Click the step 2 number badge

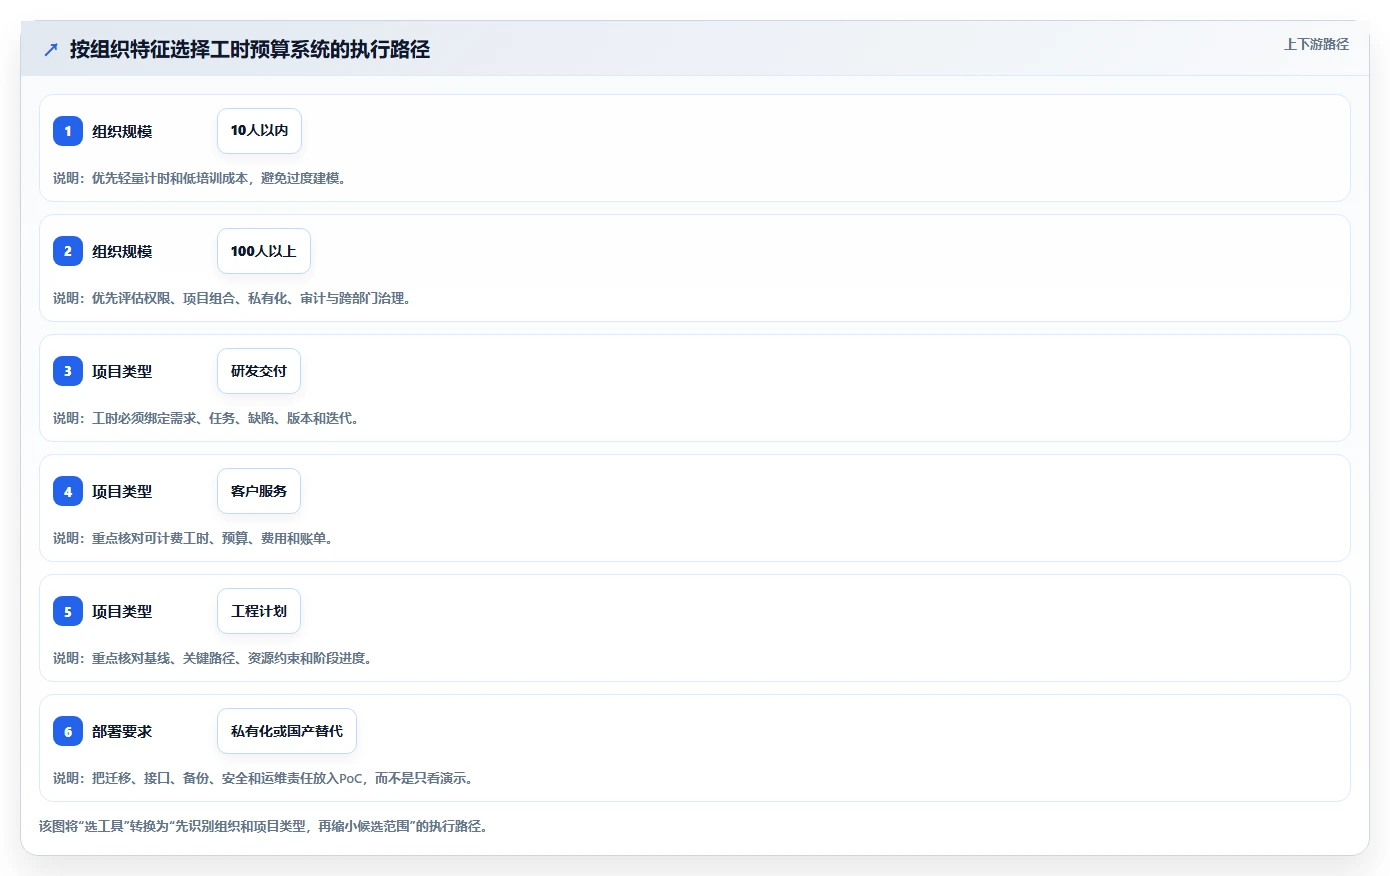68,251
